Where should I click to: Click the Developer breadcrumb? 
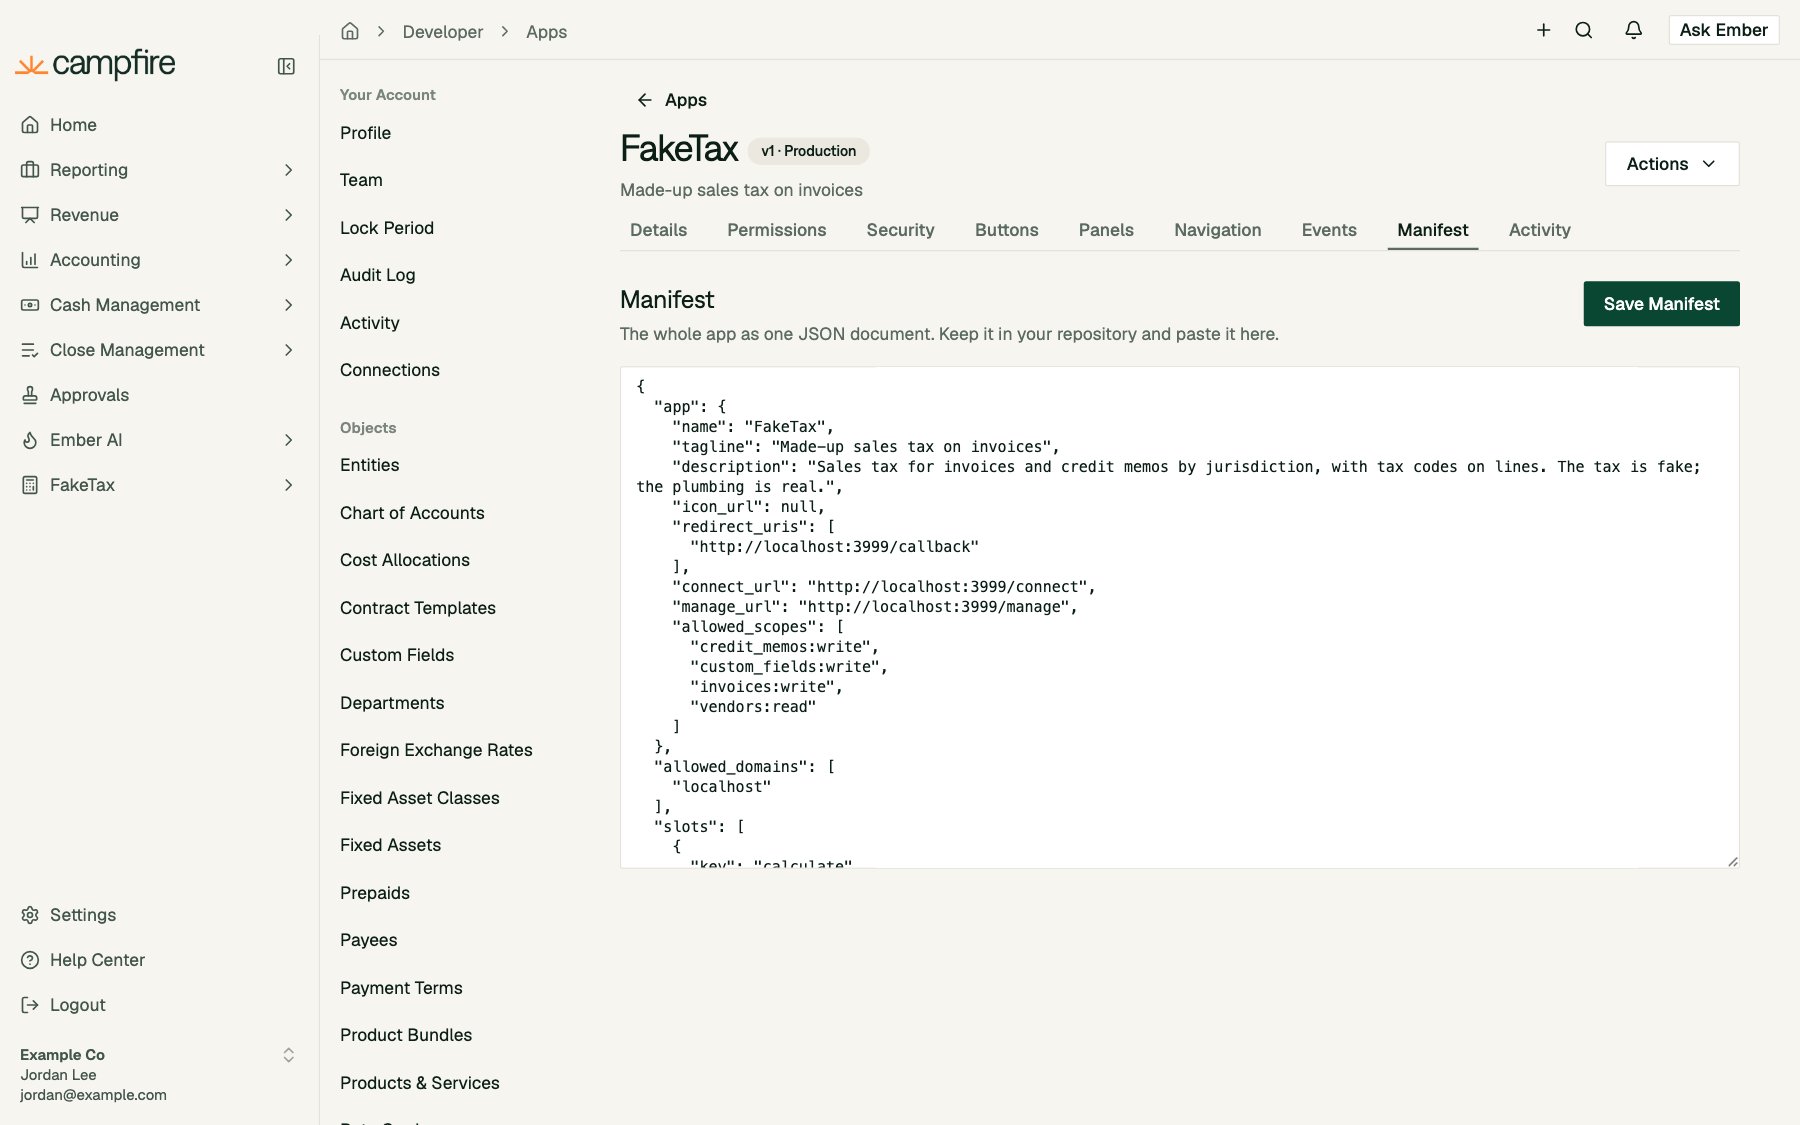[442, 32]
